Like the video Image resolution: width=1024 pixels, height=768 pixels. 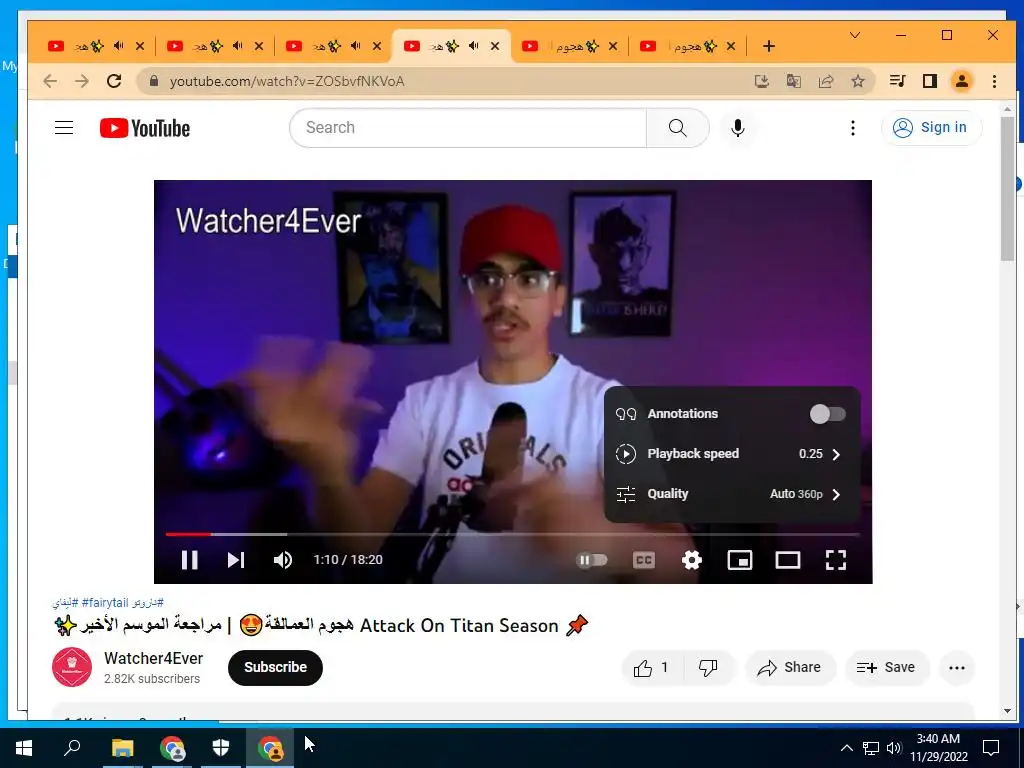[x=652, y=667]
